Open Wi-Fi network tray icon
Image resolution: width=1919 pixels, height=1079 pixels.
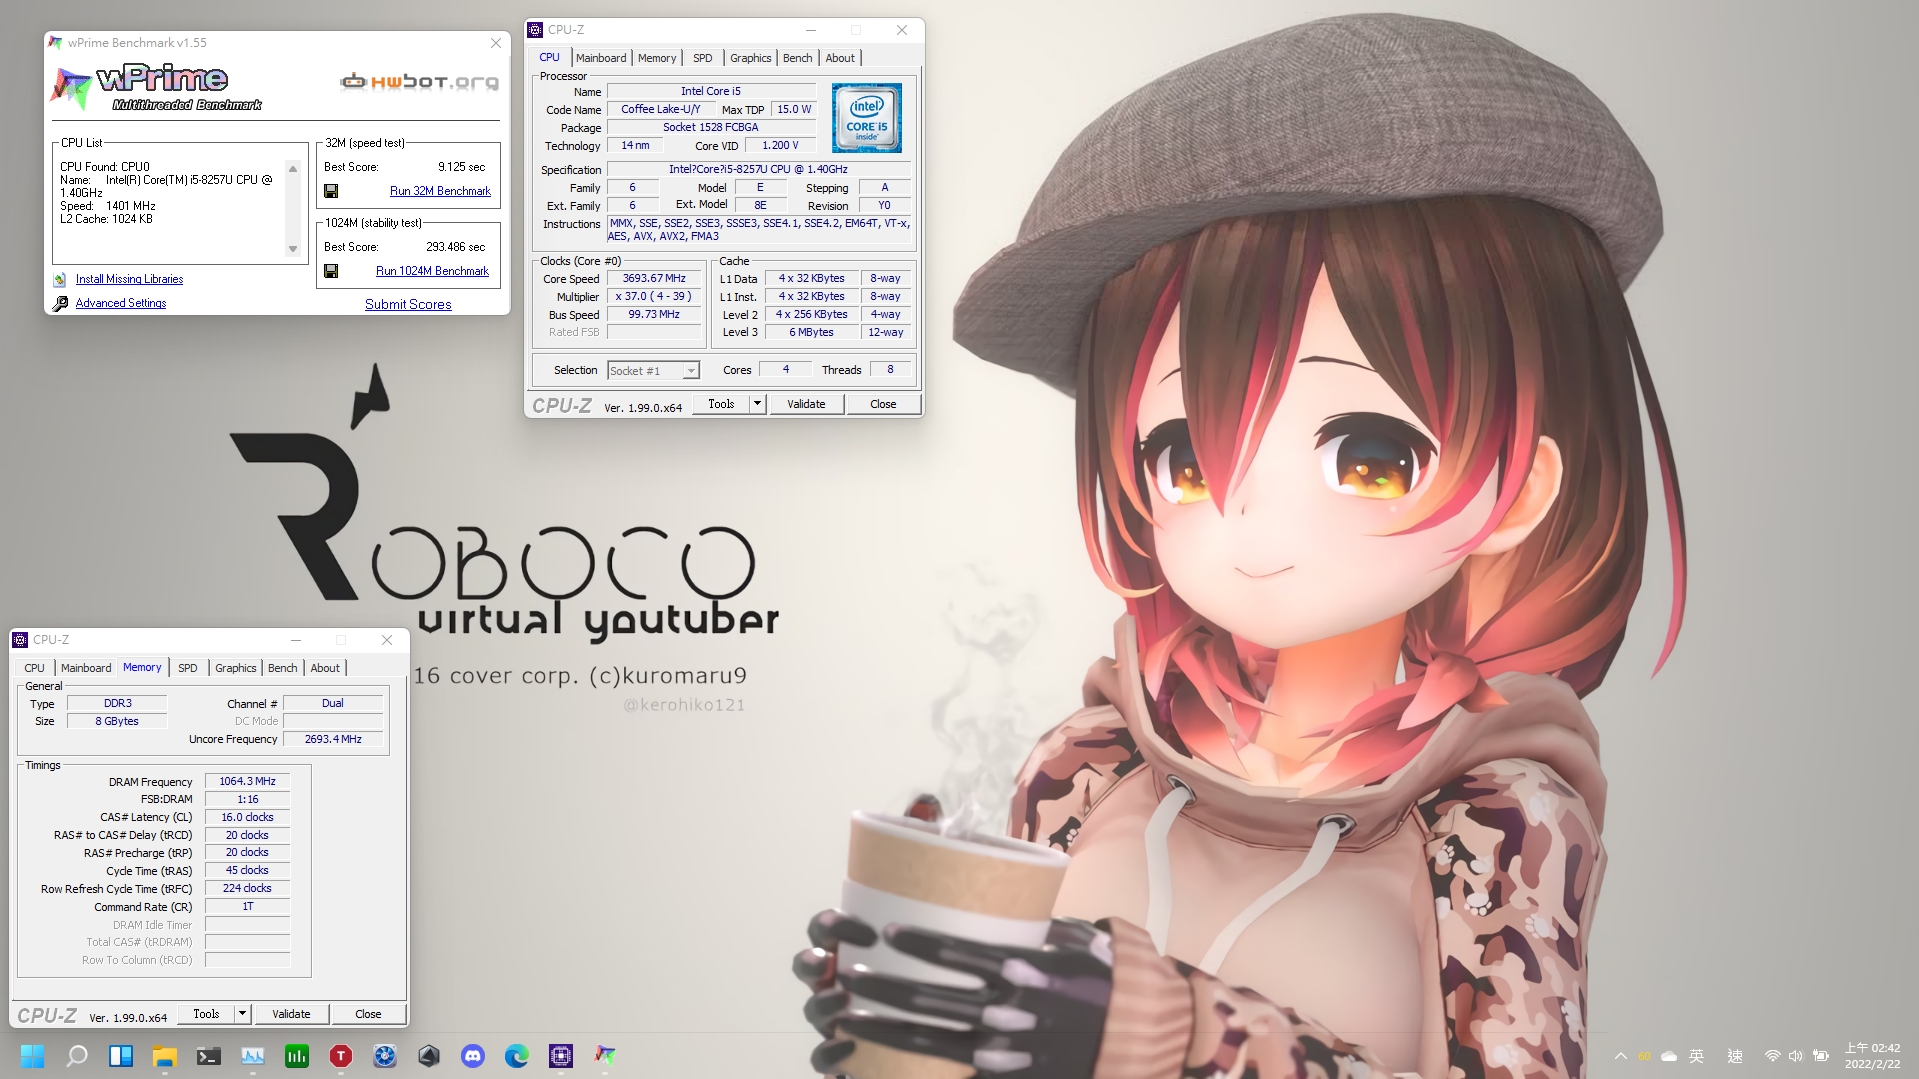1772,1056
